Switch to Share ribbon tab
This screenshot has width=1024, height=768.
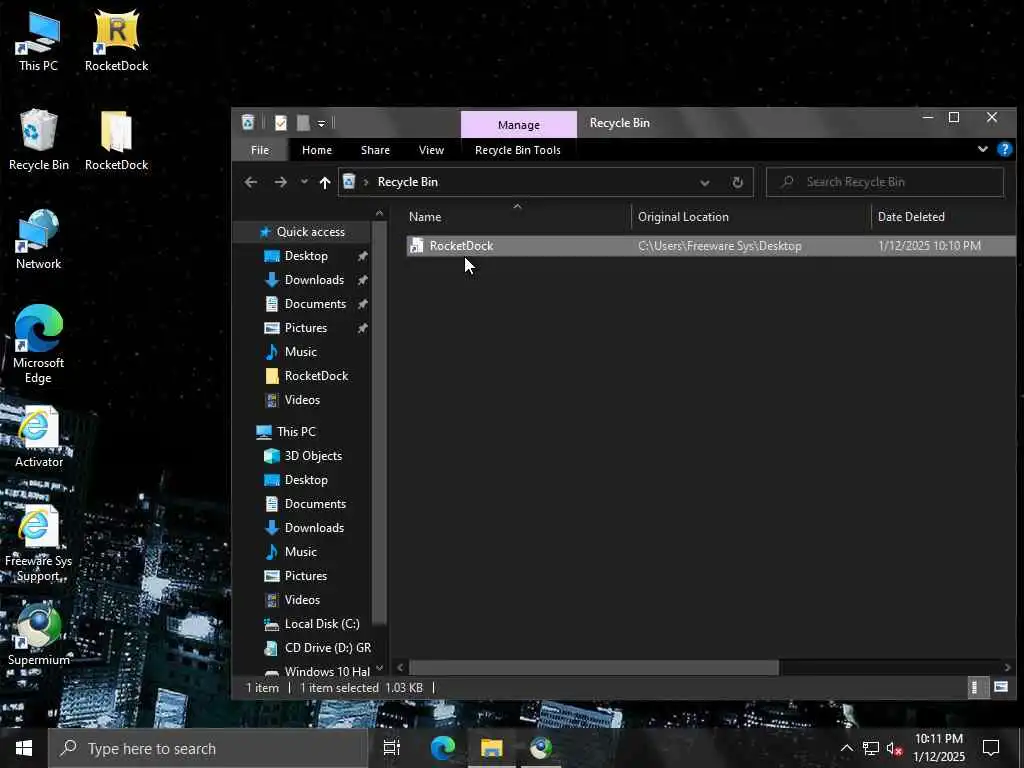click(x=376, y=150)
